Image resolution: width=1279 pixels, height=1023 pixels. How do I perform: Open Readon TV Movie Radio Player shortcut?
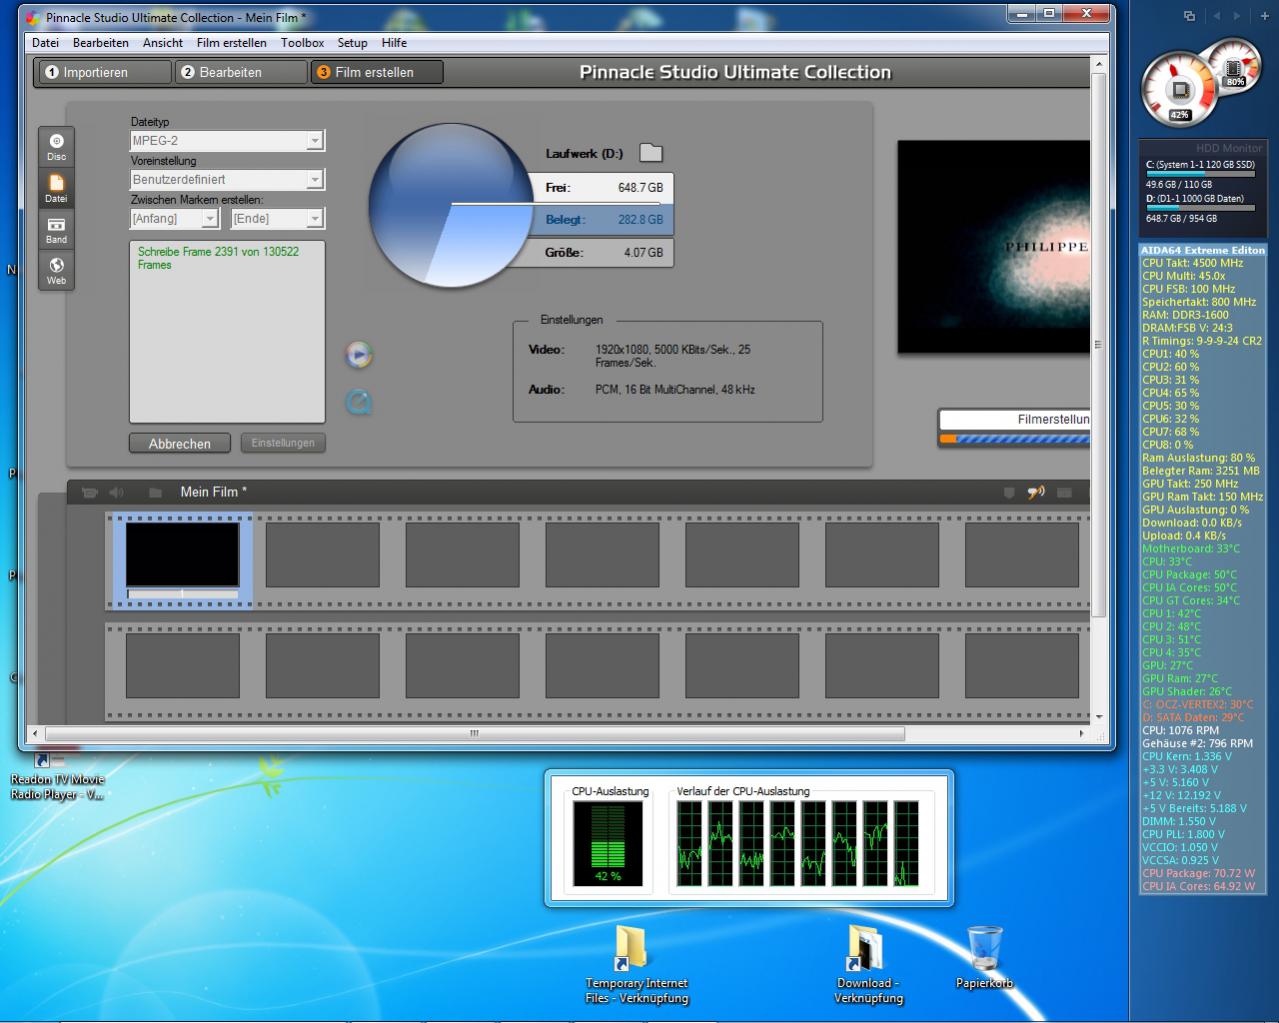pyautogui.click(x=56, y=778)
